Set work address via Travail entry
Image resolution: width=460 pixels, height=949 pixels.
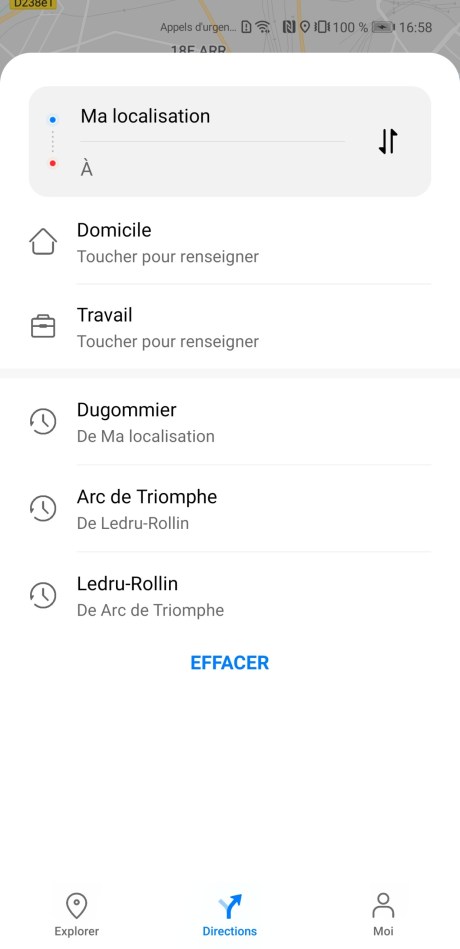230,327
